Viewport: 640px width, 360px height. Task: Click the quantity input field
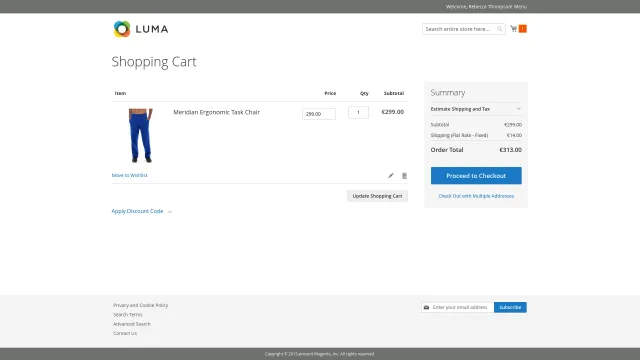click(x=358, y=112)
